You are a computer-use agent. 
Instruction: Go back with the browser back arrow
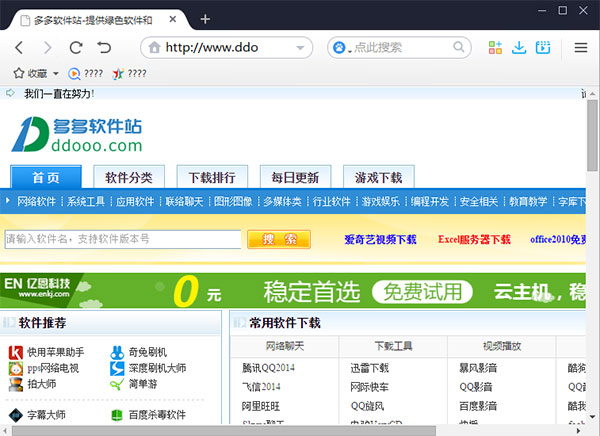(19, 47)
